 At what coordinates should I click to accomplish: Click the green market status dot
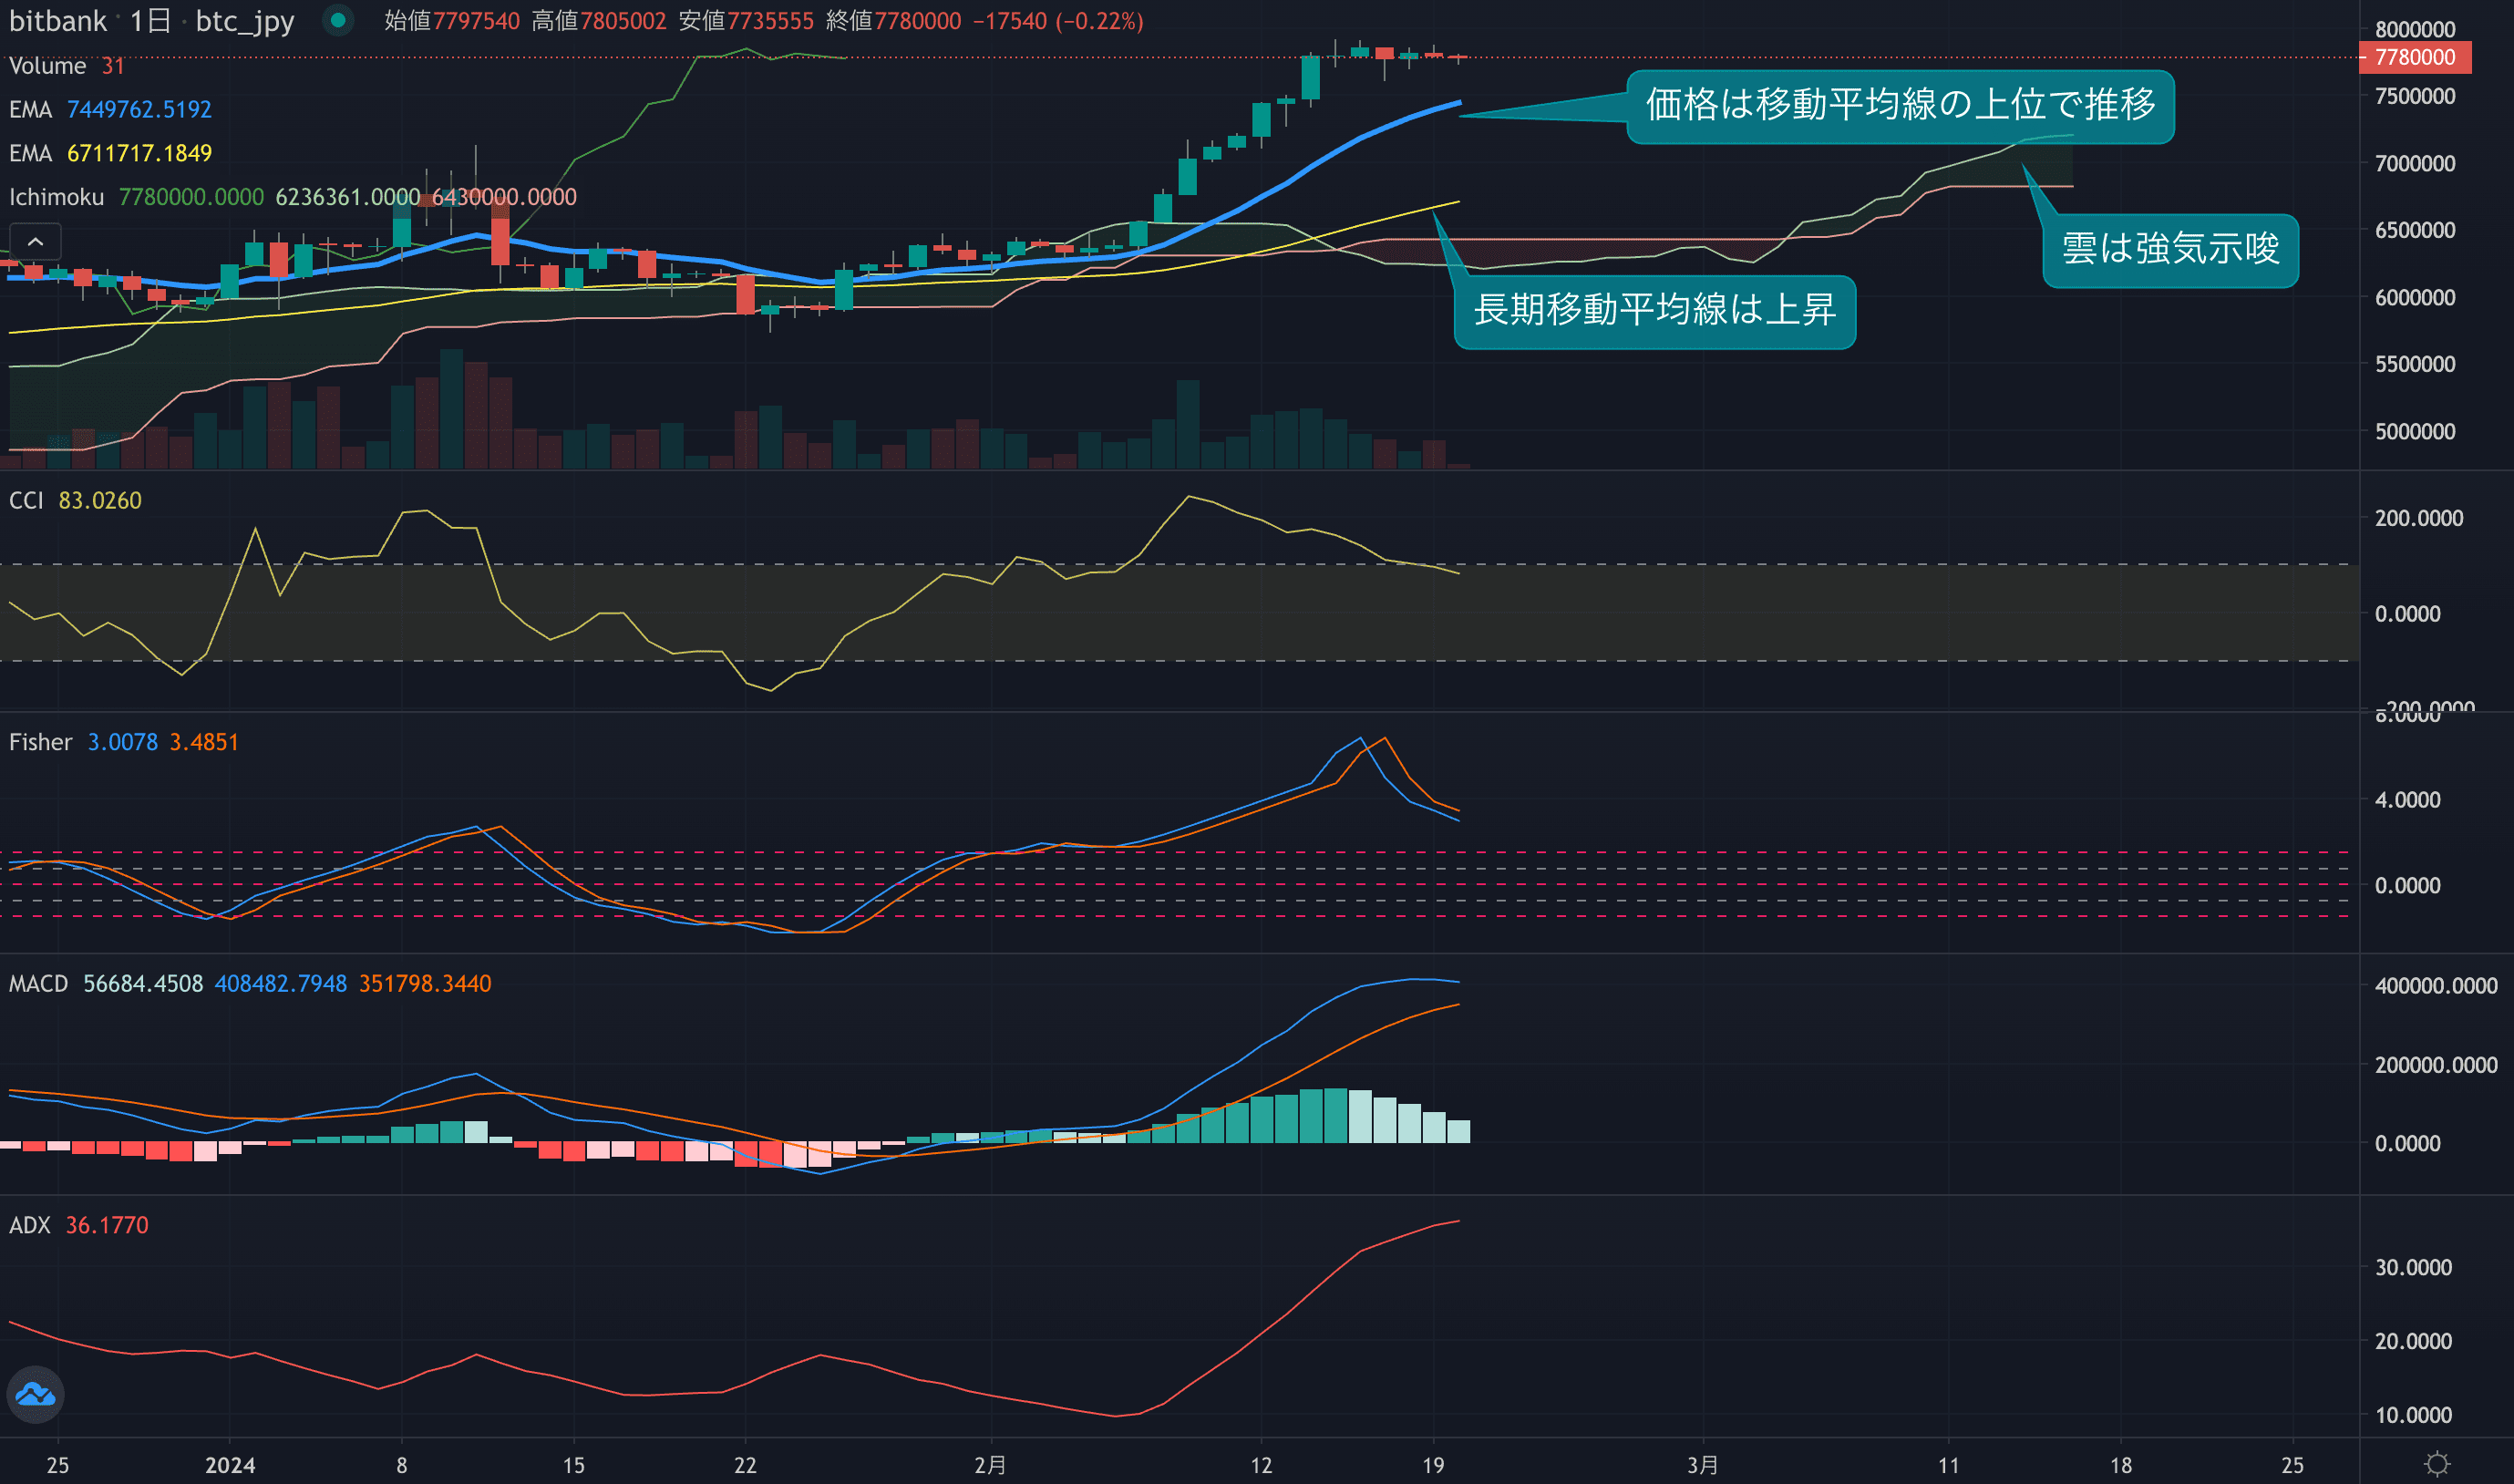coord(338,20)
